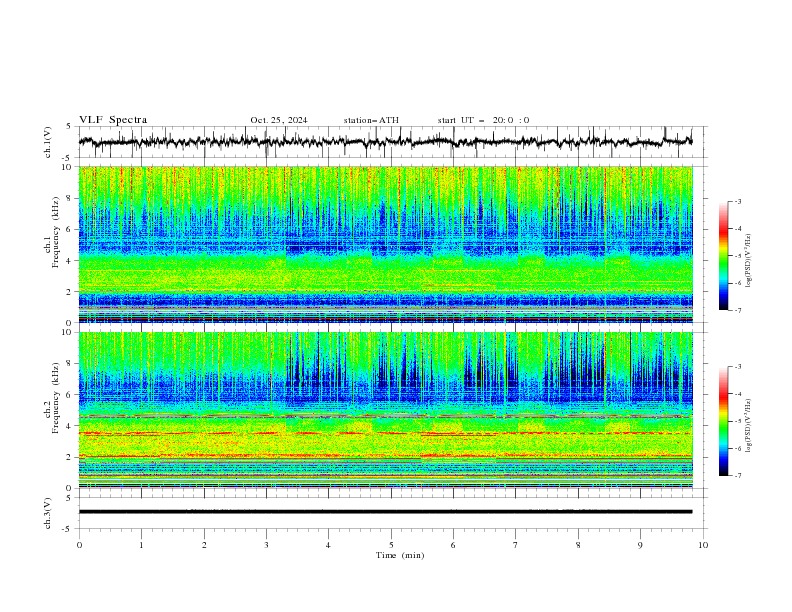Viewport: 792px width, 612px height.
Task: Click the "10" kHz tick on ch.1 frequency axis
Action: [68, 167]
